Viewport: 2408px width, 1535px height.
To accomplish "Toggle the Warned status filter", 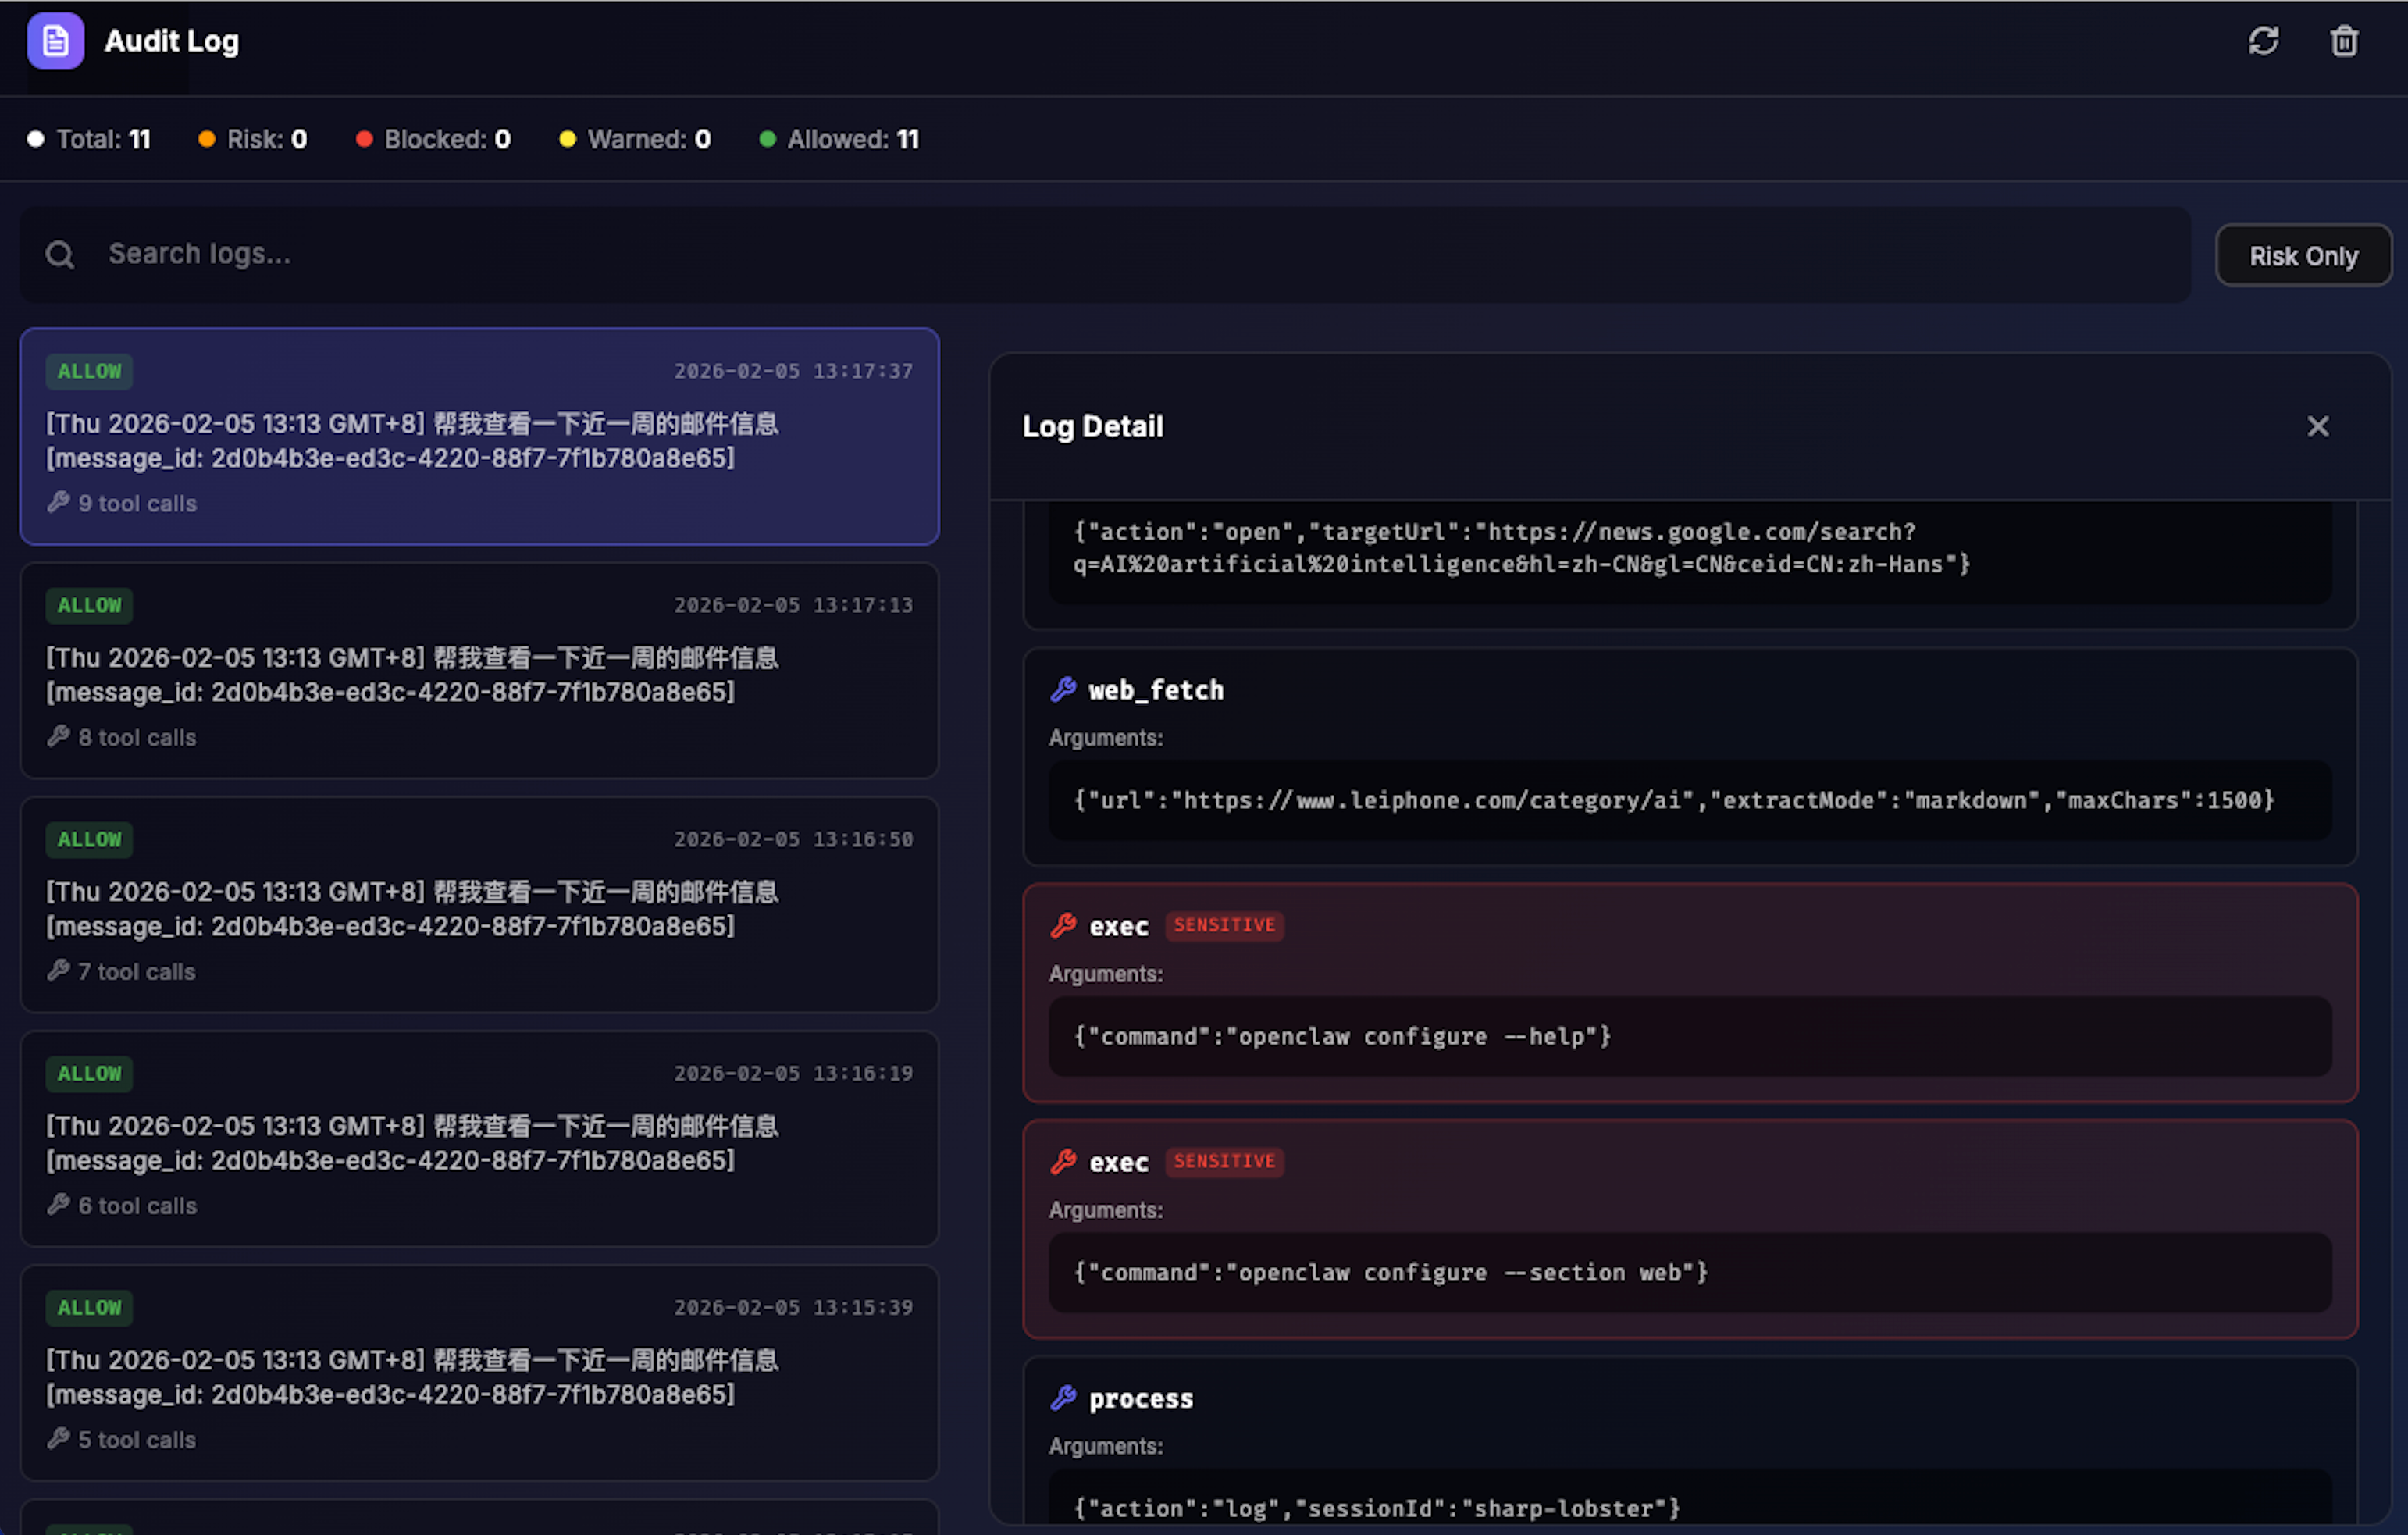I will click(x=633, y=139).
